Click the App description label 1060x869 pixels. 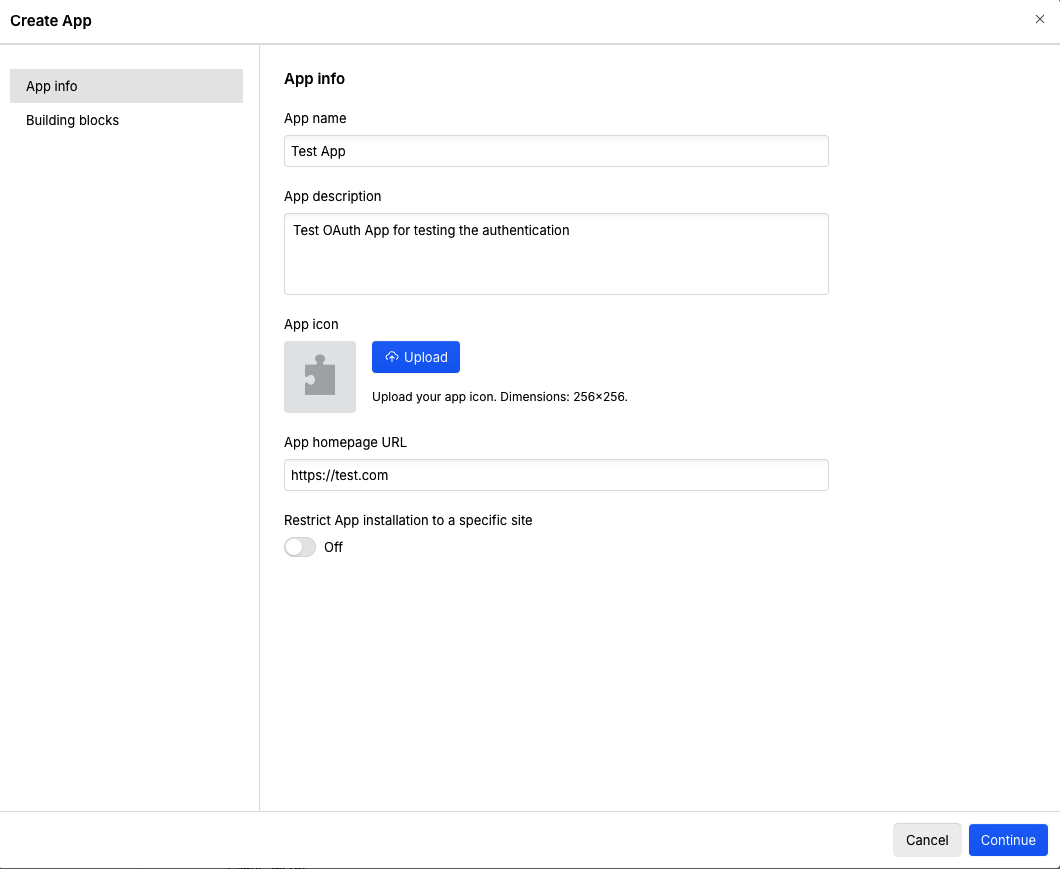[333, 196]
